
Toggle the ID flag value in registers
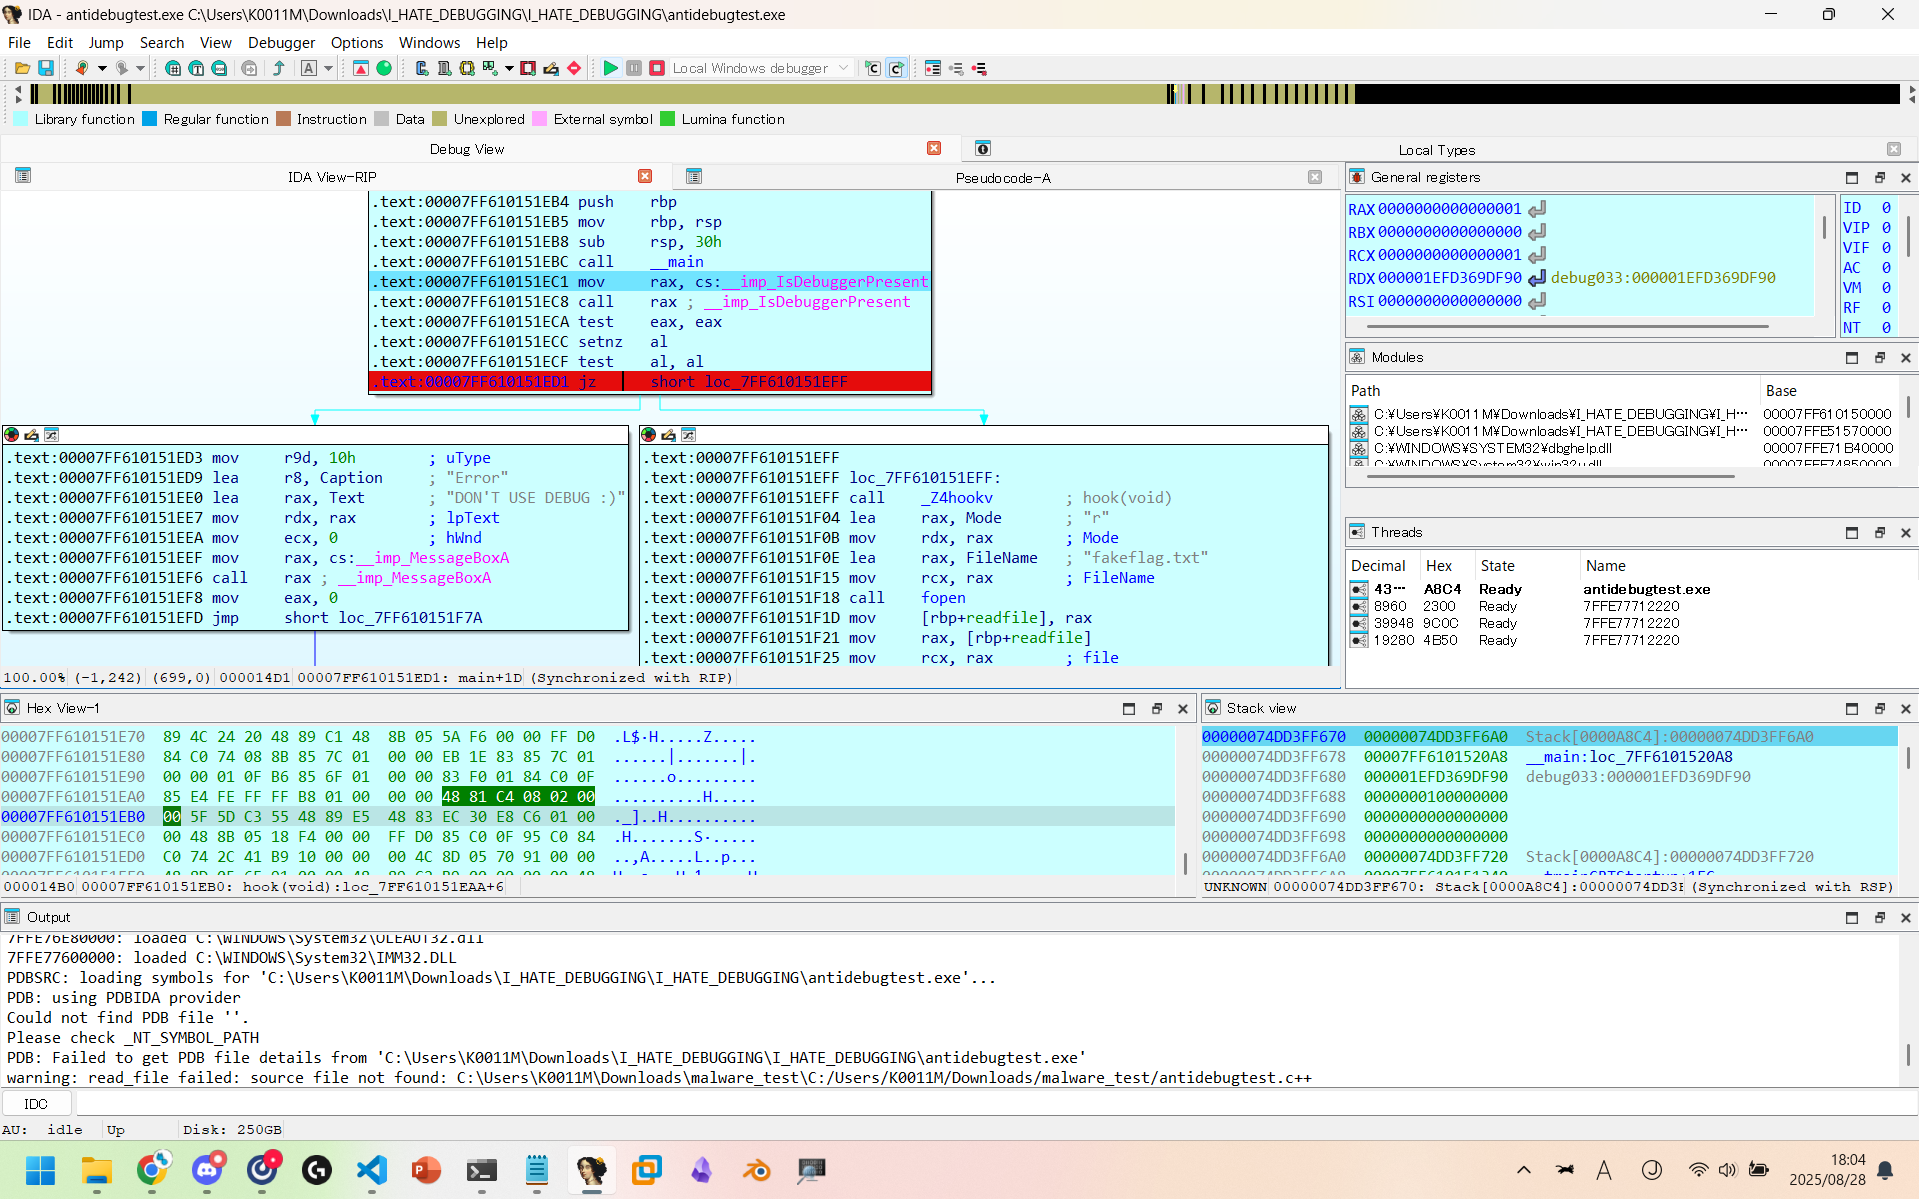[x=1886, y=208]
